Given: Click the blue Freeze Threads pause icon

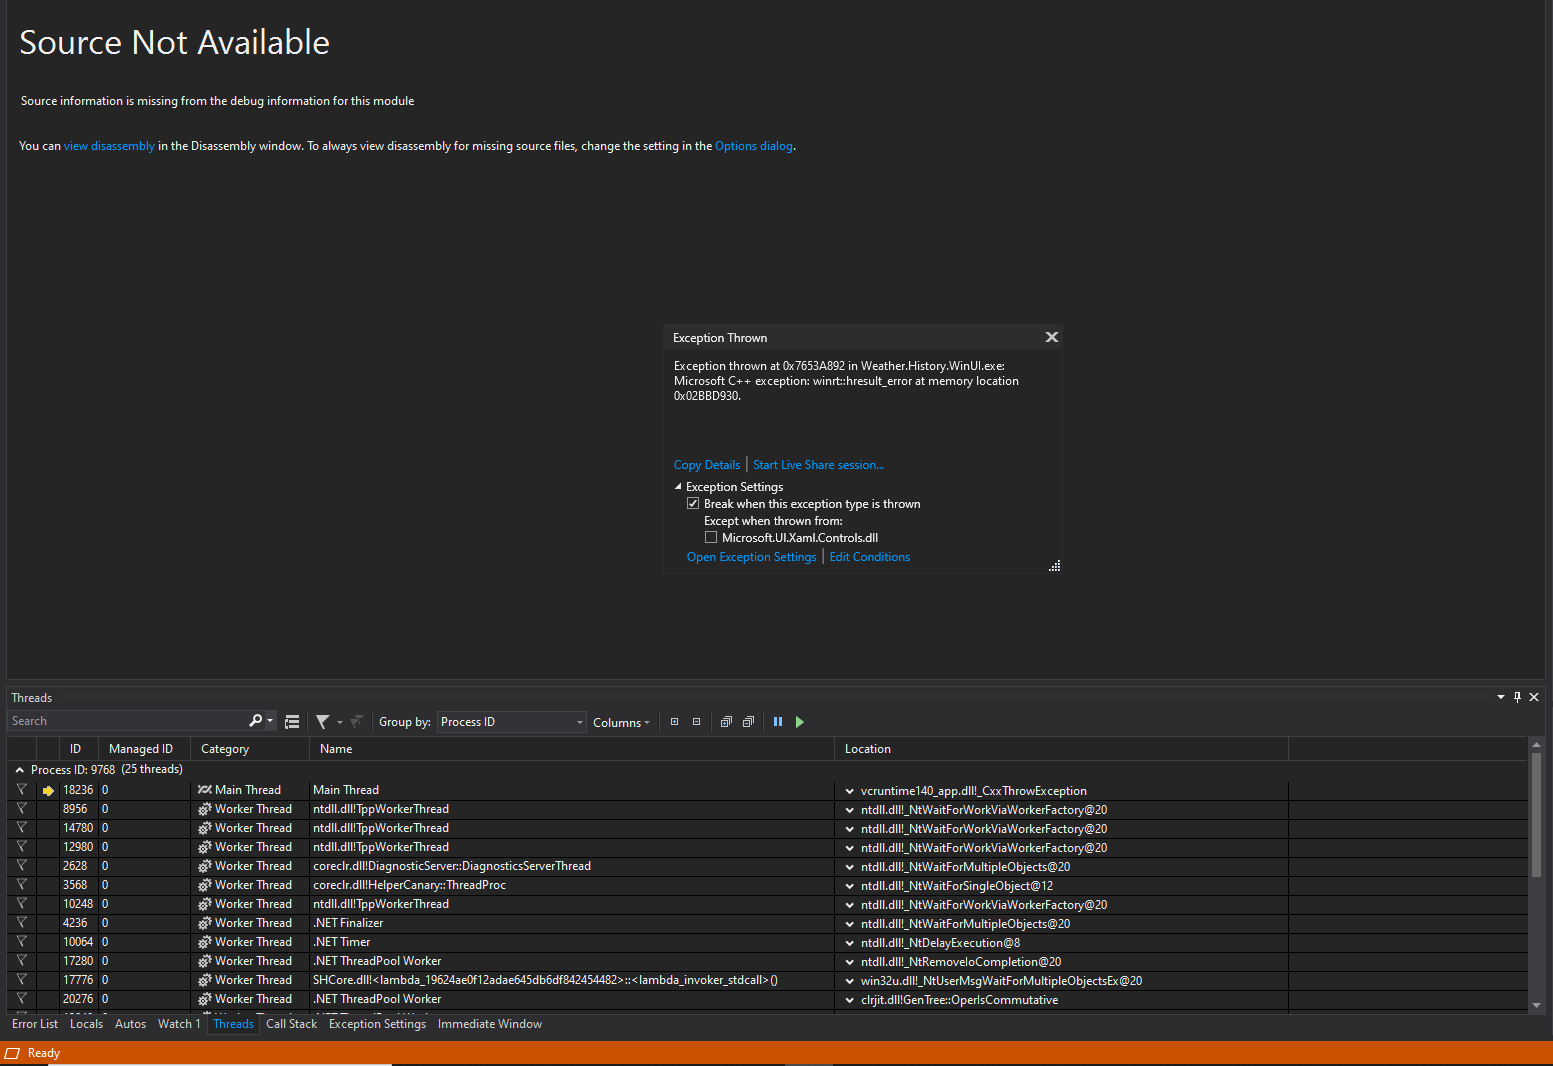Looking at the screenshot, I should click(x=778, y=722).
